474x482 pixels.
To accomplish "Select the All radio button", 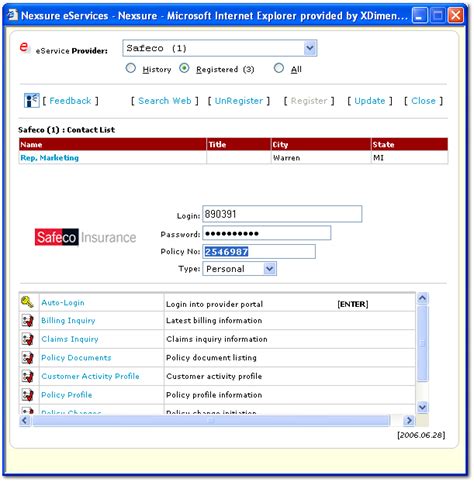I will pos(279,68).
